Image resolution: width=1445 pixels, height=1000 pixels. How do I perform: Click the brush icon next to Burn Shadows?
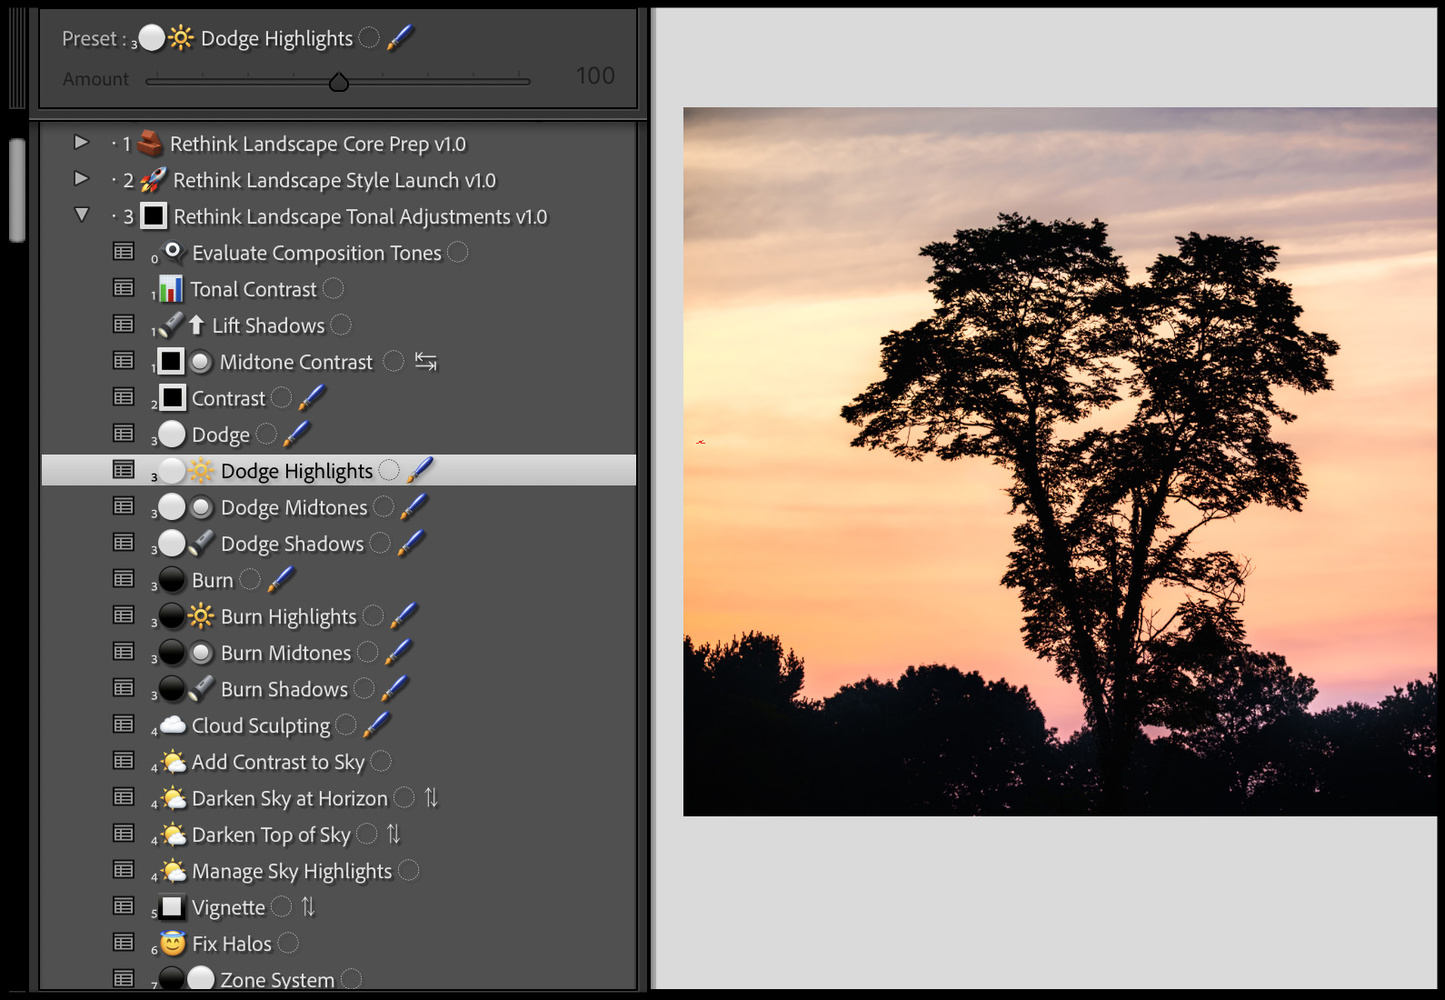tap(395, 689)
